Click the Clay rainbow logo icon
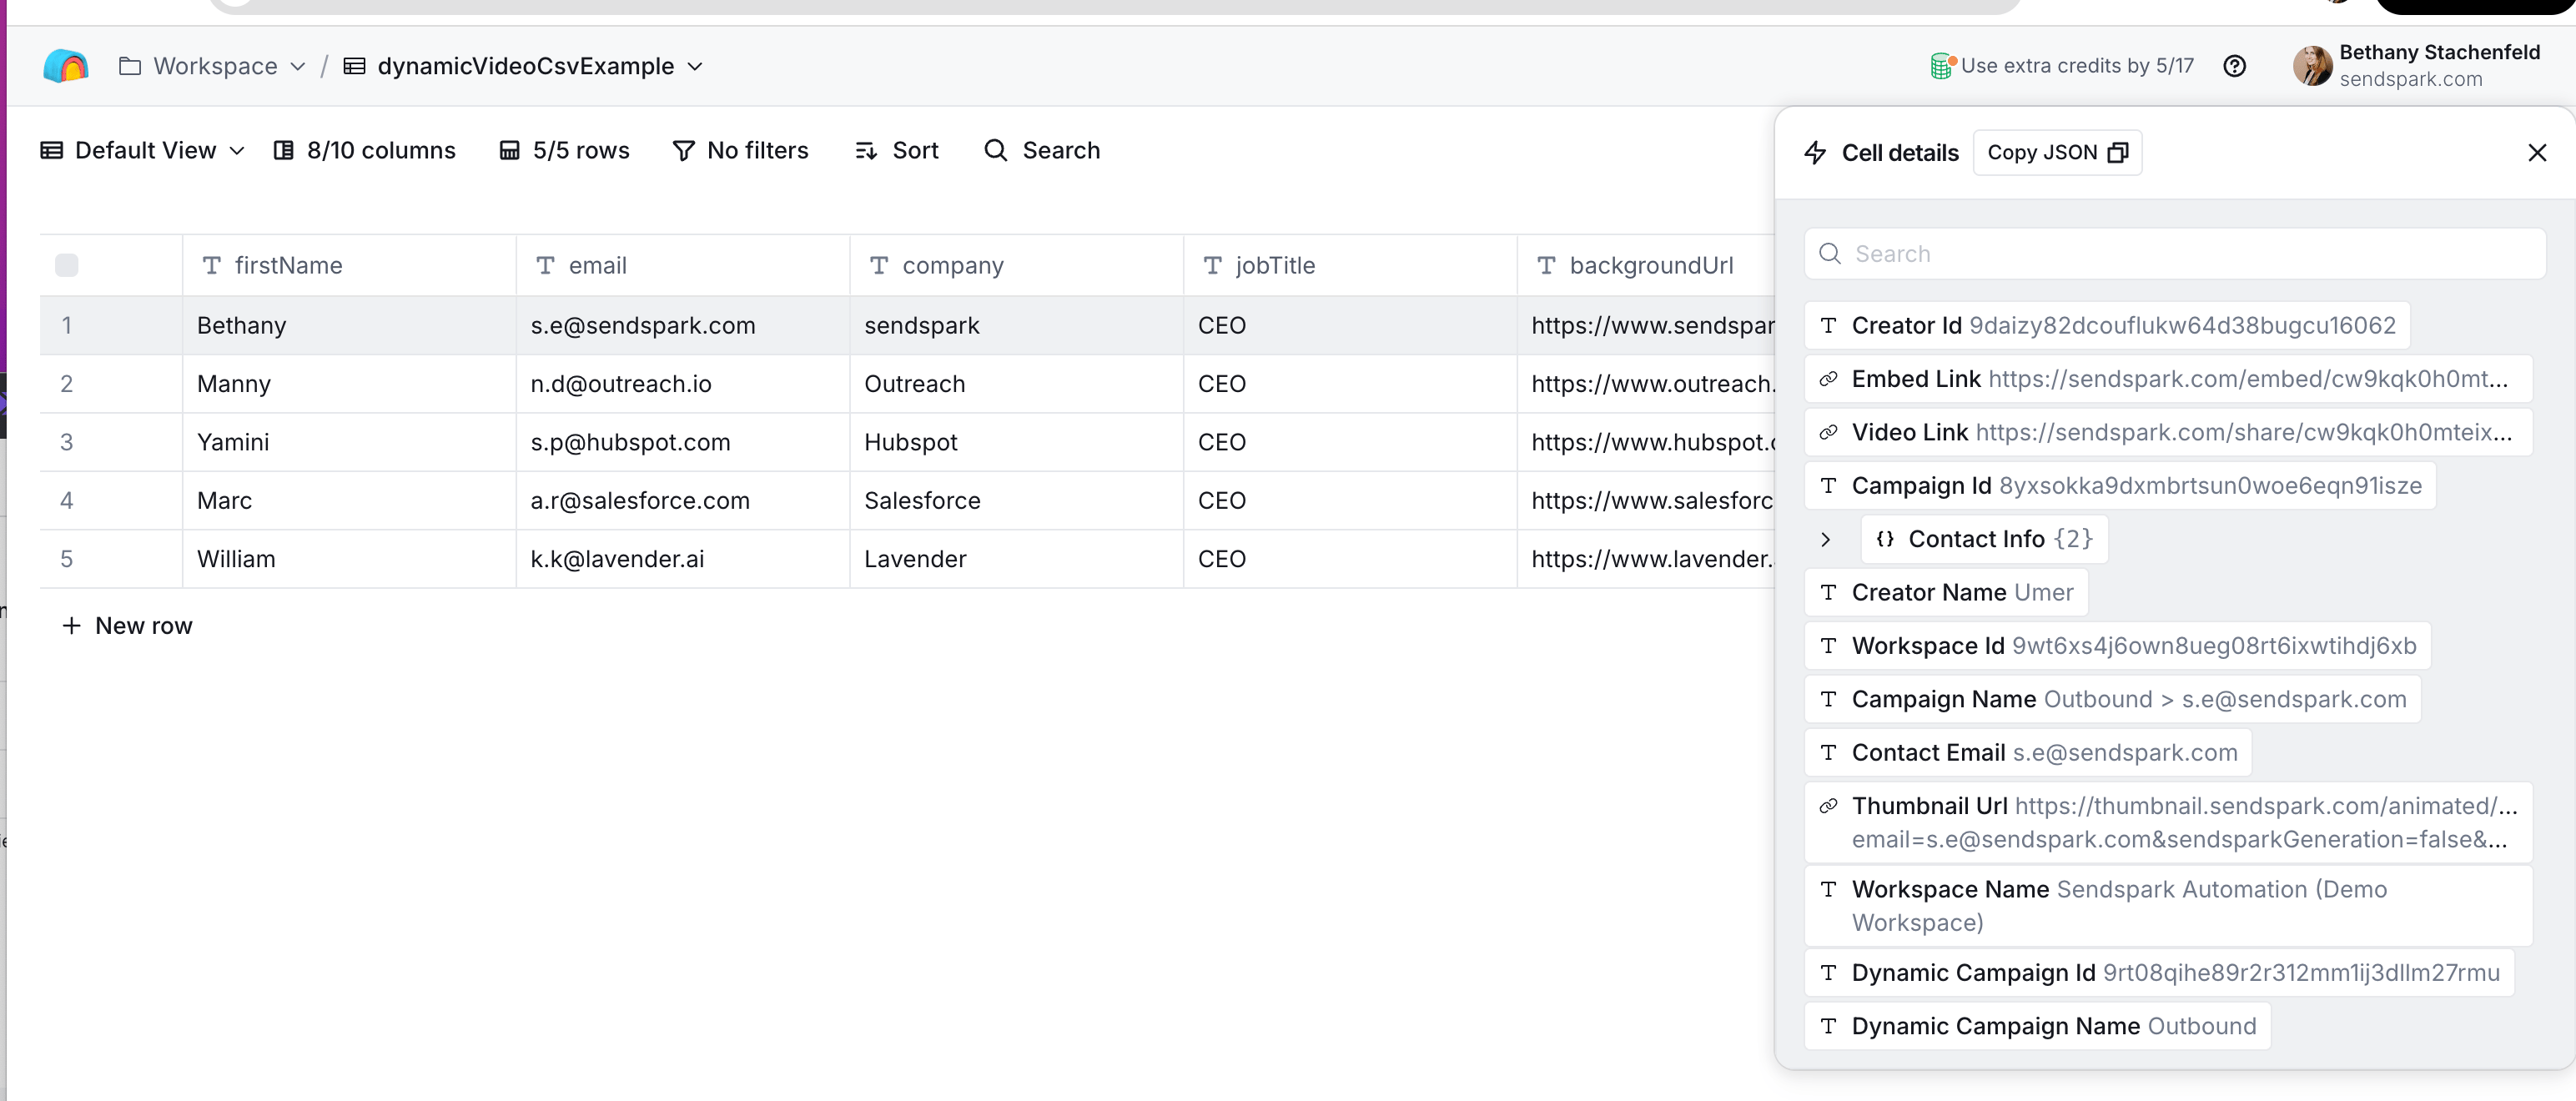 point(66,66)
